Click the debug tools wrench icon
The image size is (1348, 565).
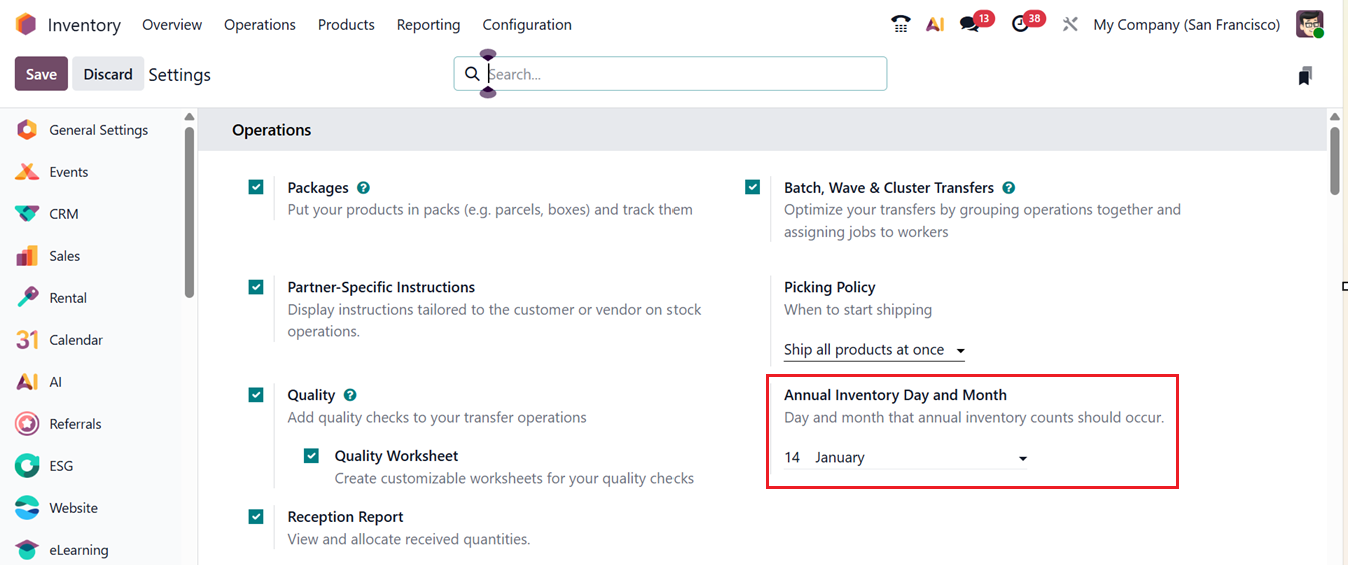click(x=1070, y=24)
